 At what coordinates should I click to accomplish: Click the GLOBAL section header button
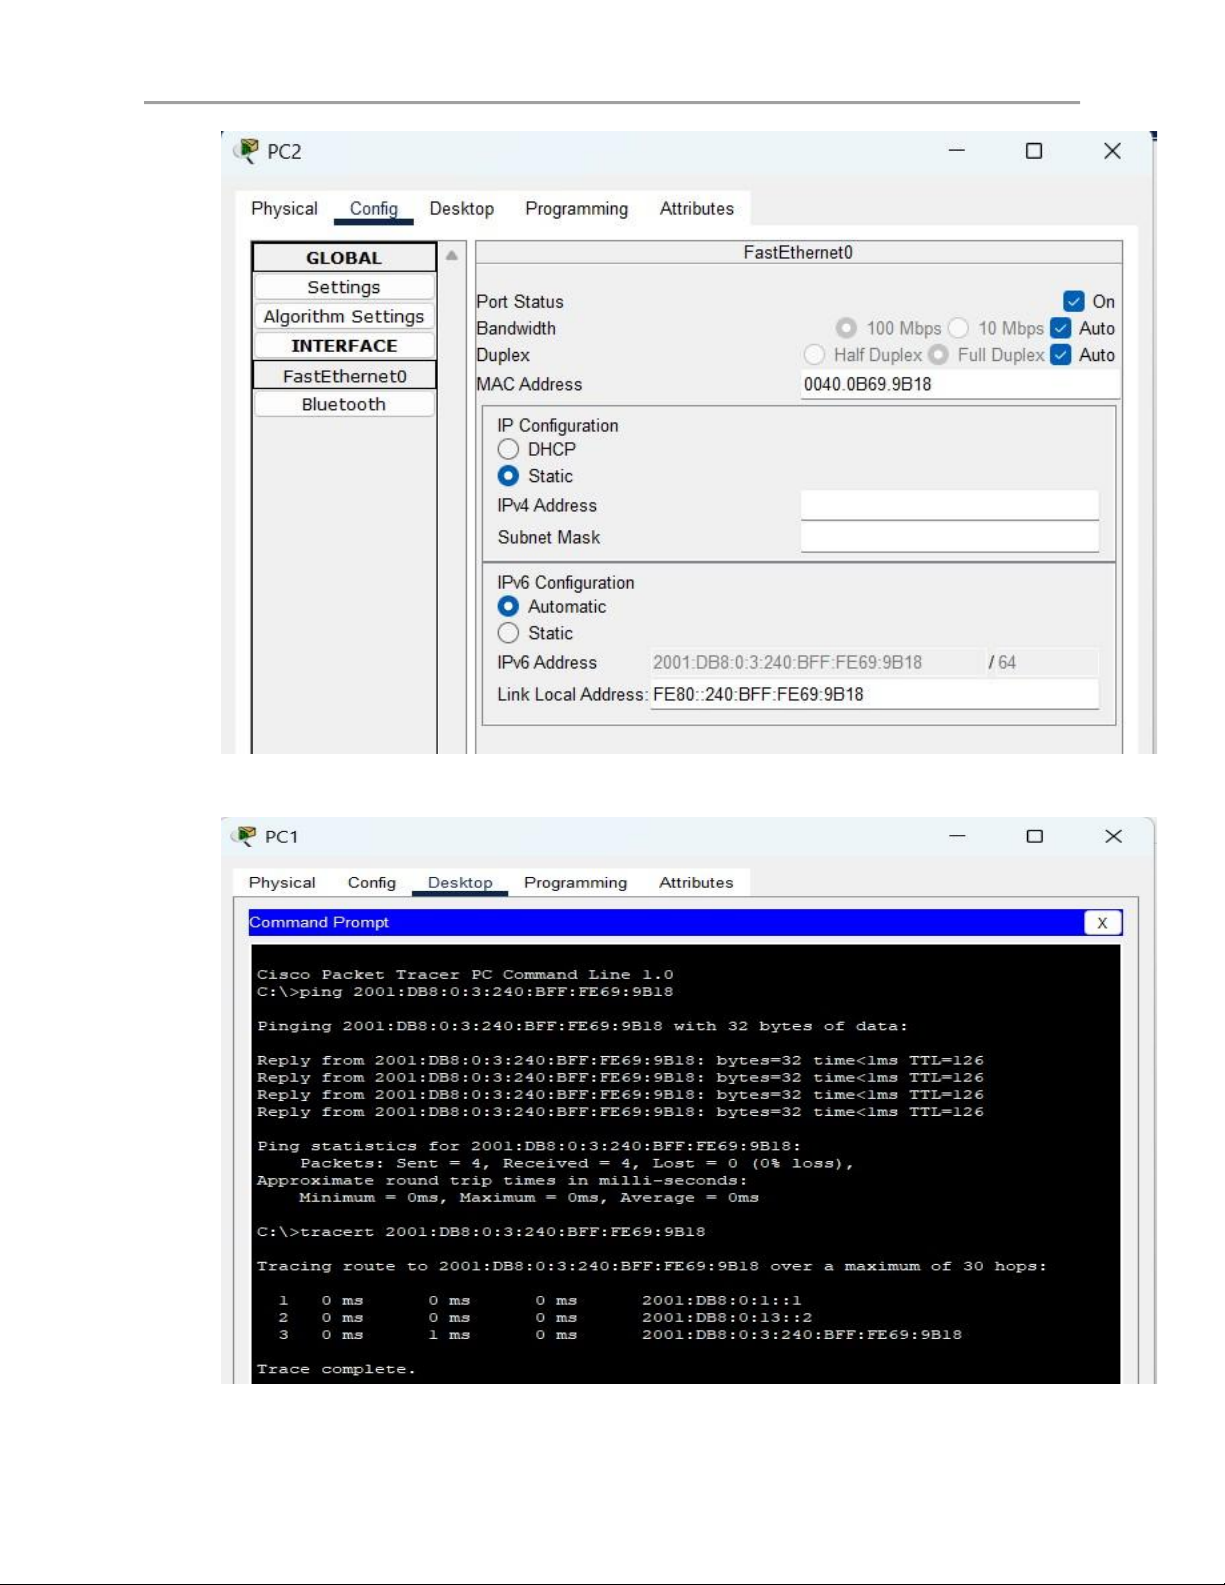click(x=344, y=257)
